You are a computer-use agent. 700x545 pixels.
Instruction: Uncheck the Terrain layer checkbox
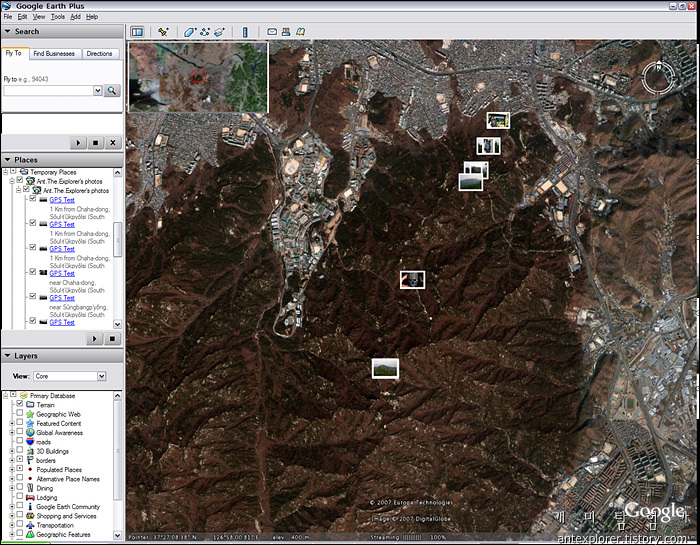[20, 404]
